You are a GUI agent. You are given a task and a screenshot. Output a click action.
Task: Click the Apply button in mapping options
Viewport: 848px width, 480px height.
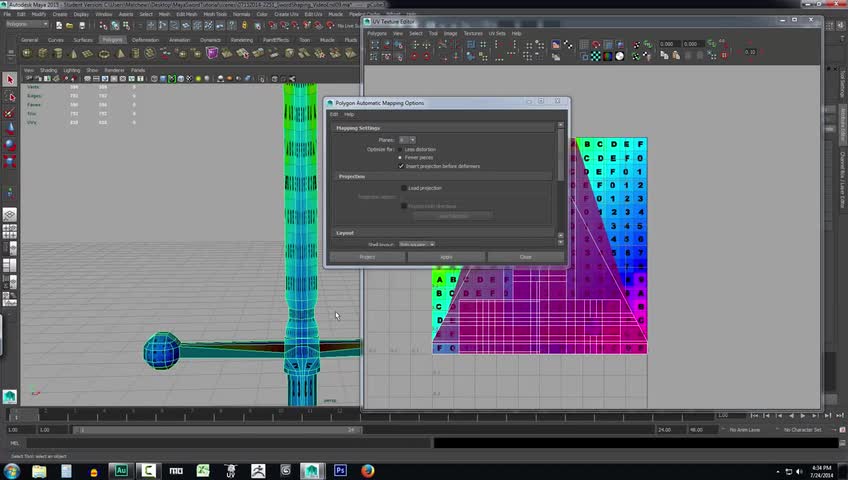(446, 257)
